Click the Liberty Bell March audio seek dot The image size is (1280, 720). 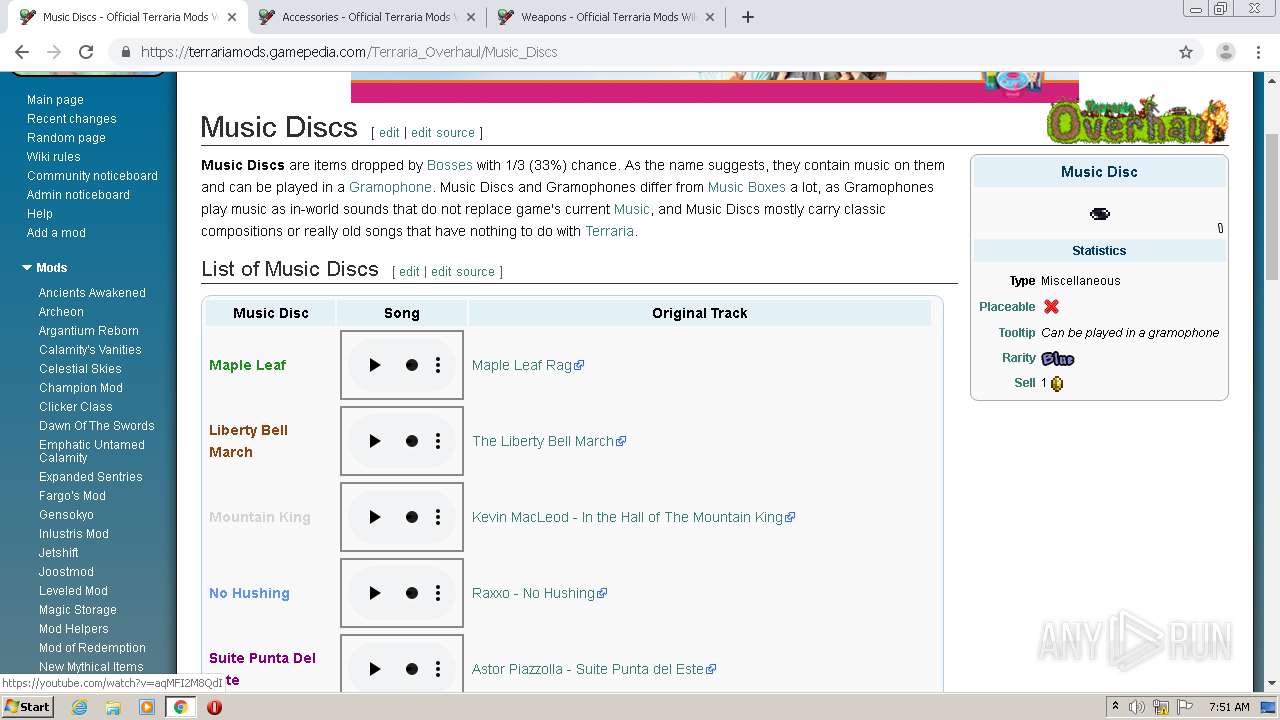click(x=412, y=441)
